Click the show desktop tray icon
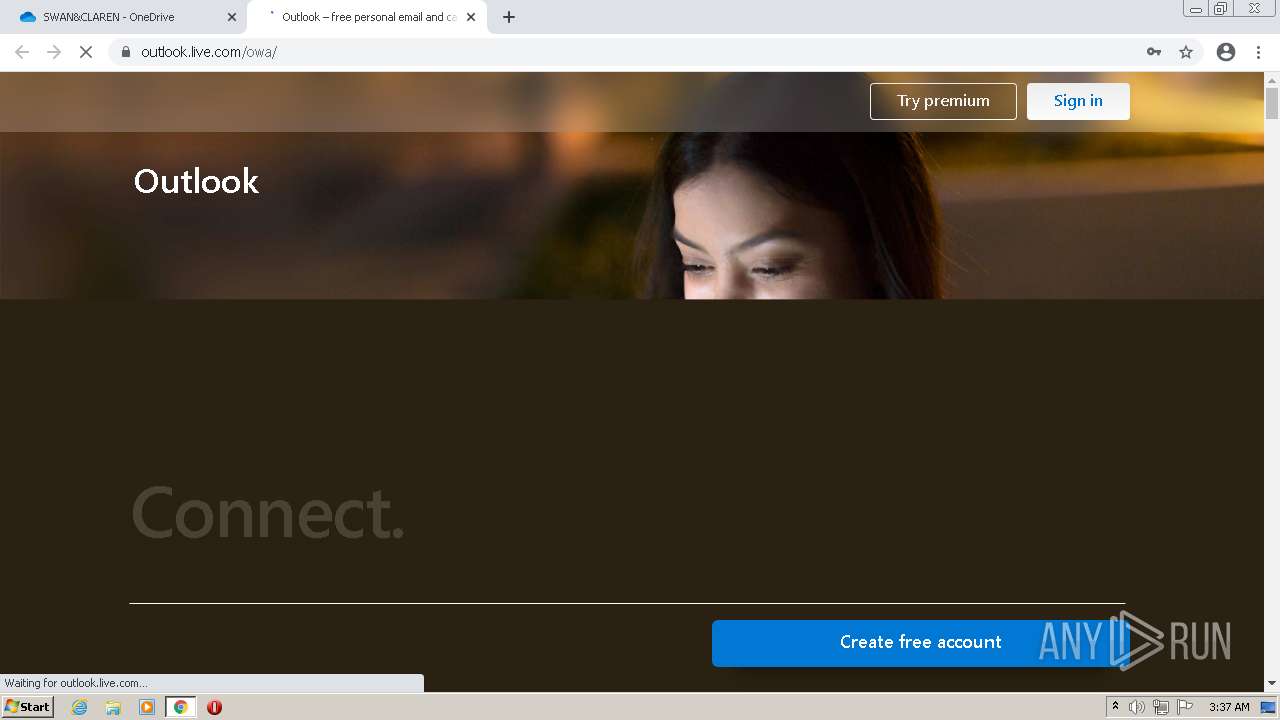 [x=1268, y=707]
